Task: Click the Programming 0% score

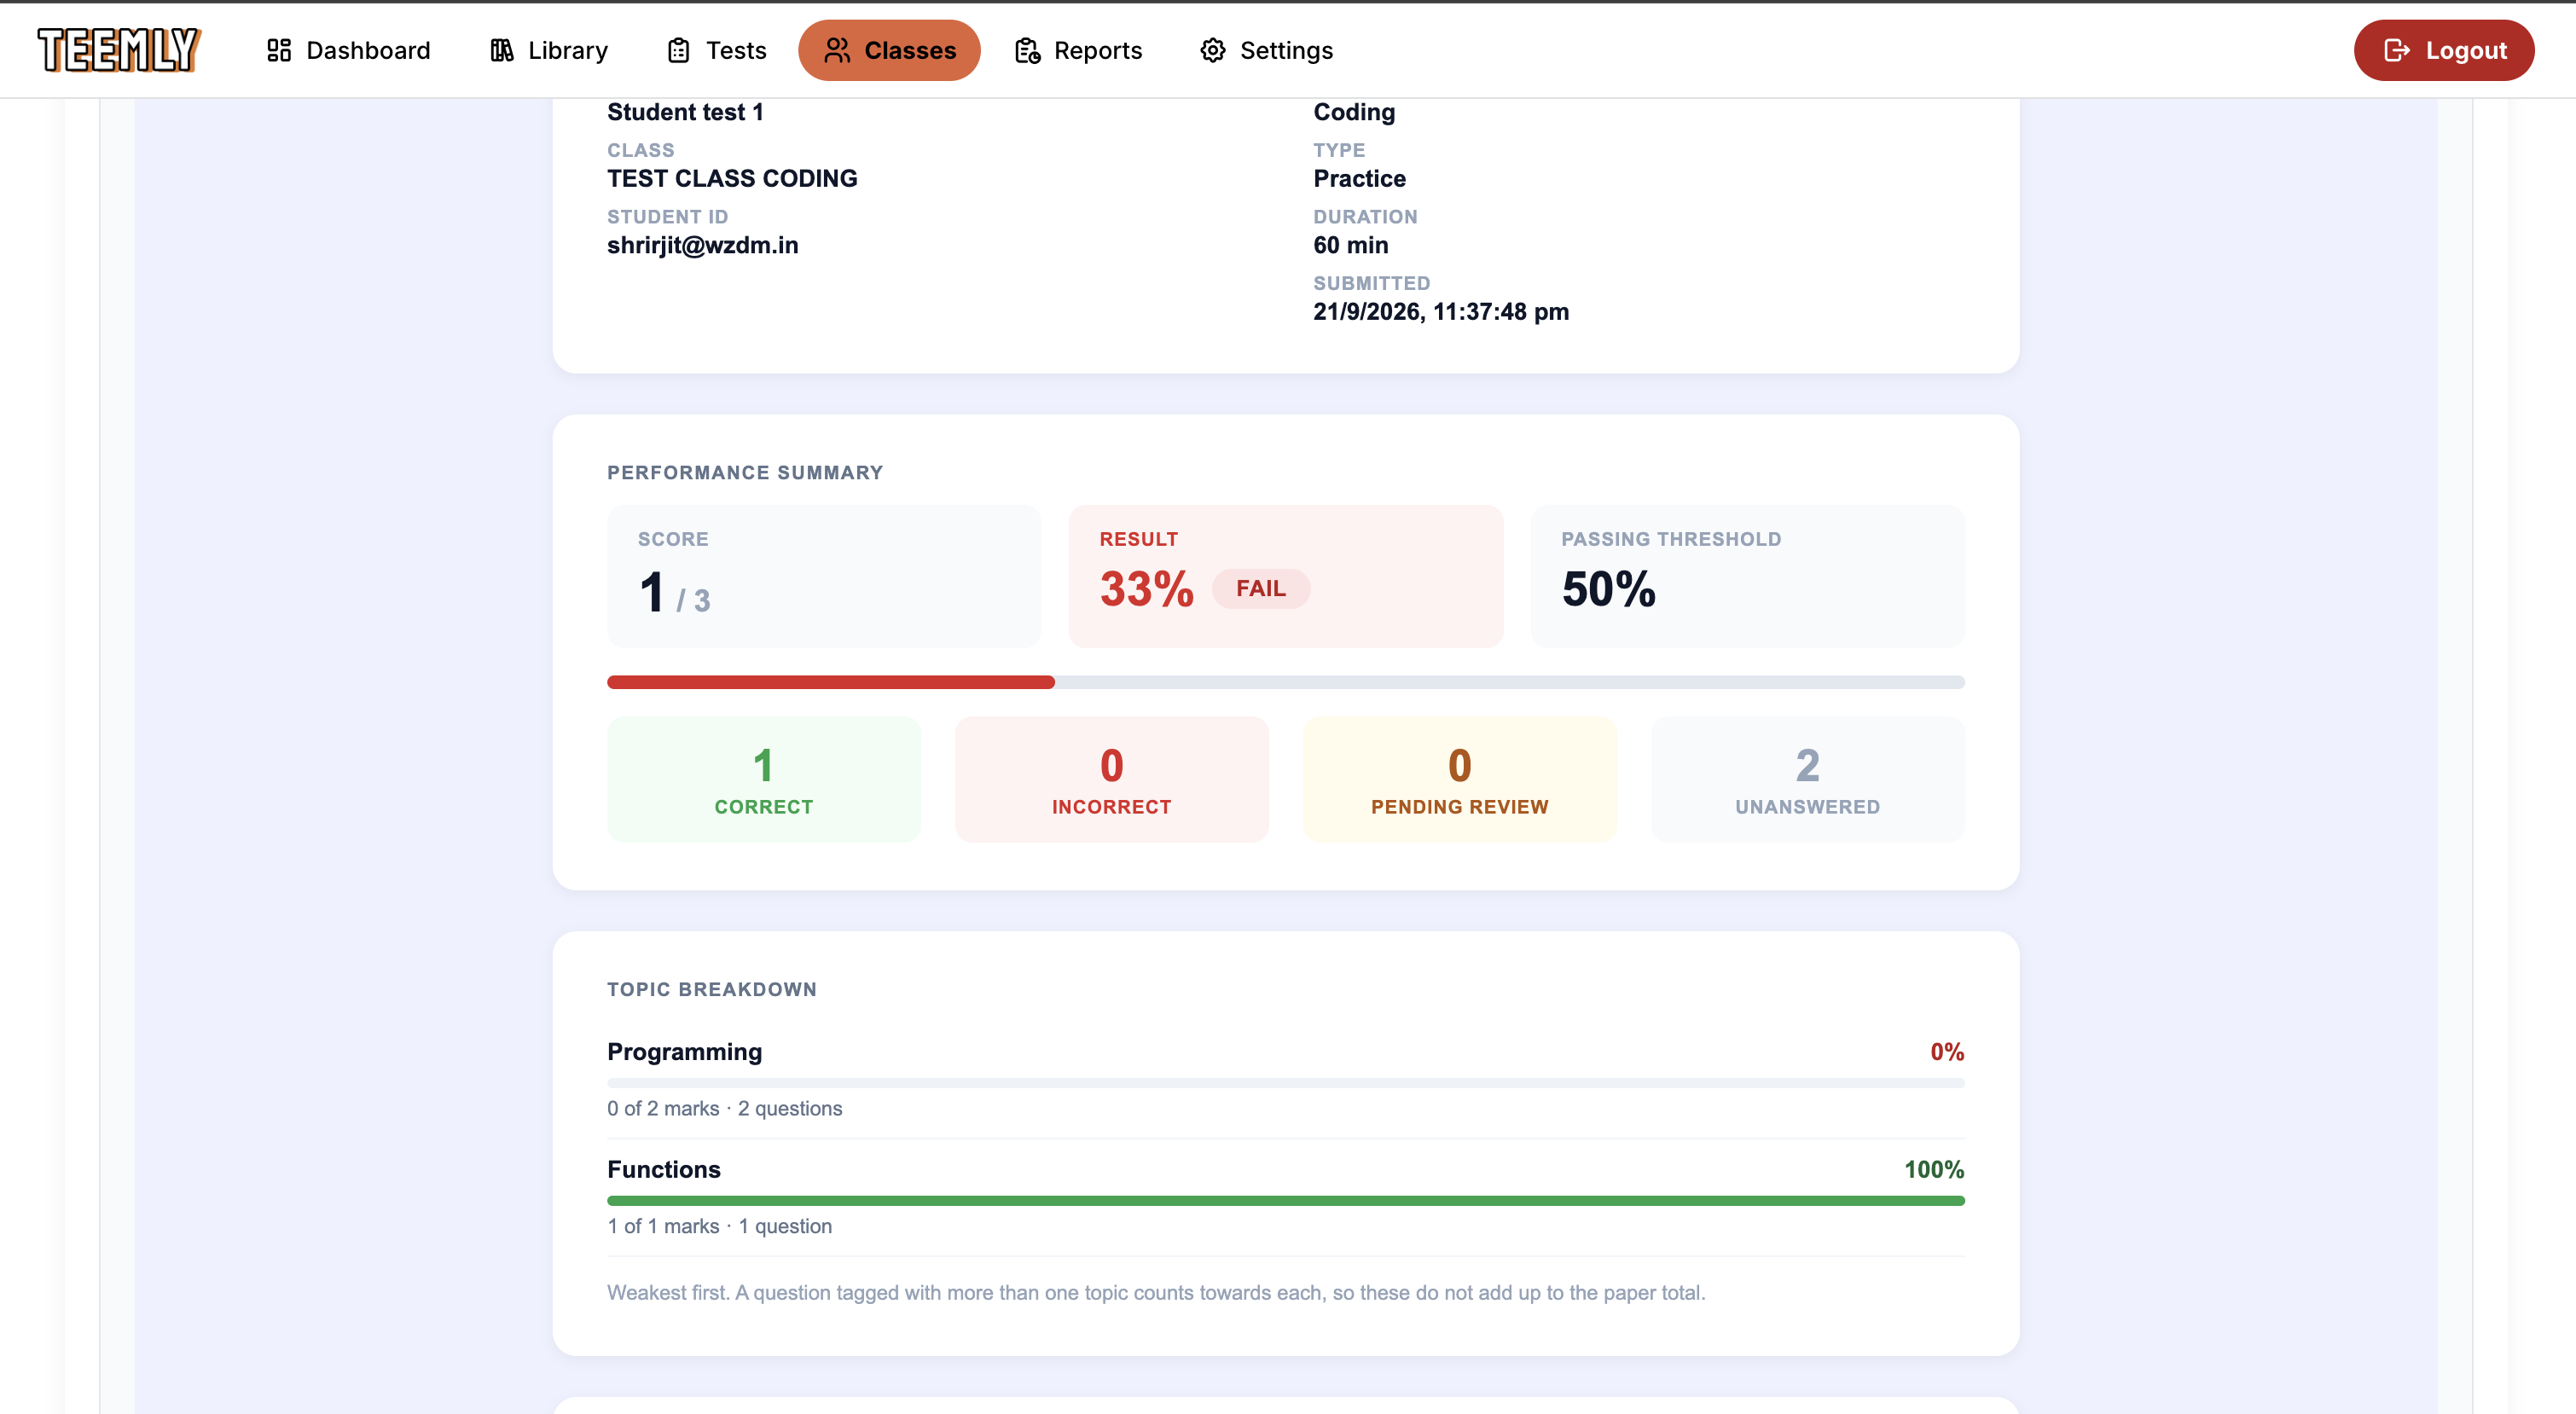Action: (1947, 1052)
